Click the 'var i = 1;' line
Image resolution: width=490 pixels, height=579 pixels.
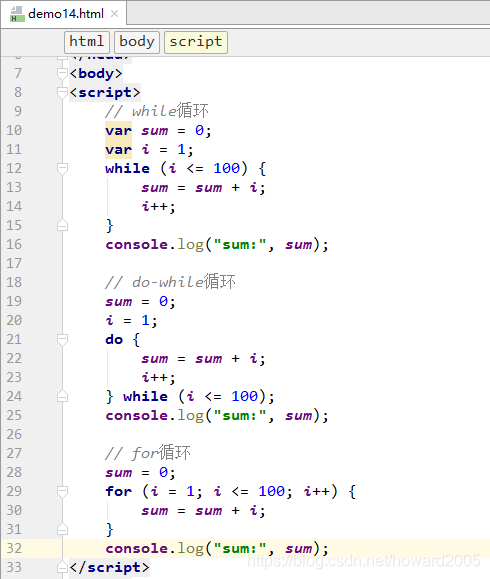(149, 150)
